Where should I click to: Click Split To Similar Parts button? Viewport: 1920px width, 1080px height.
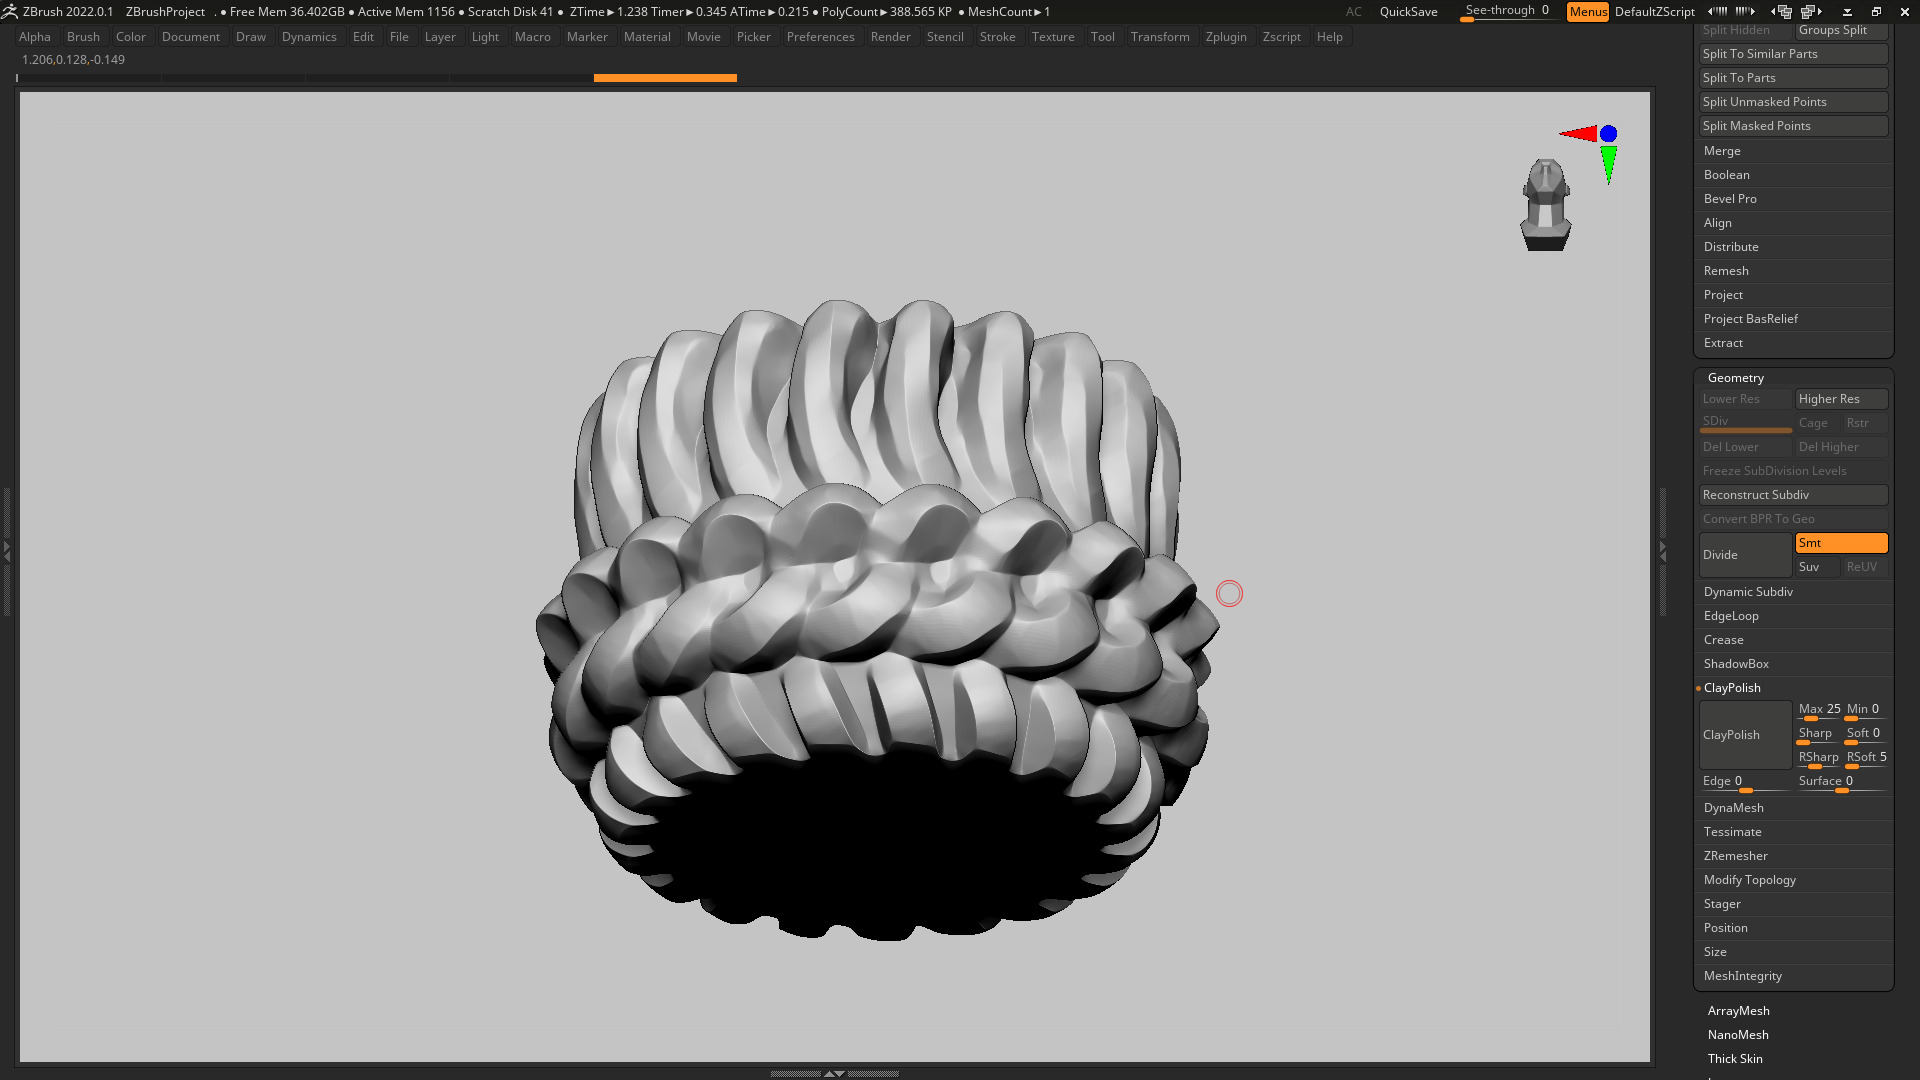click(x=1793, y=54)
